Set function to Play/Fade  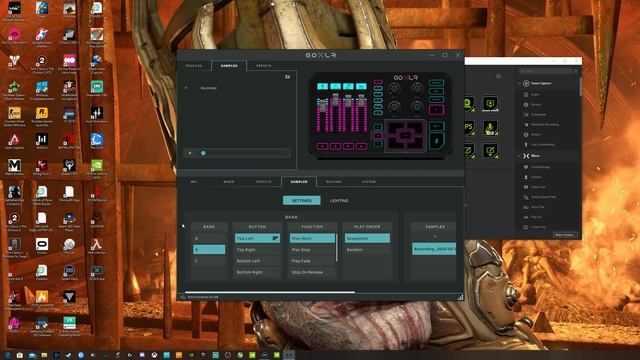click(x=312, y=261)
